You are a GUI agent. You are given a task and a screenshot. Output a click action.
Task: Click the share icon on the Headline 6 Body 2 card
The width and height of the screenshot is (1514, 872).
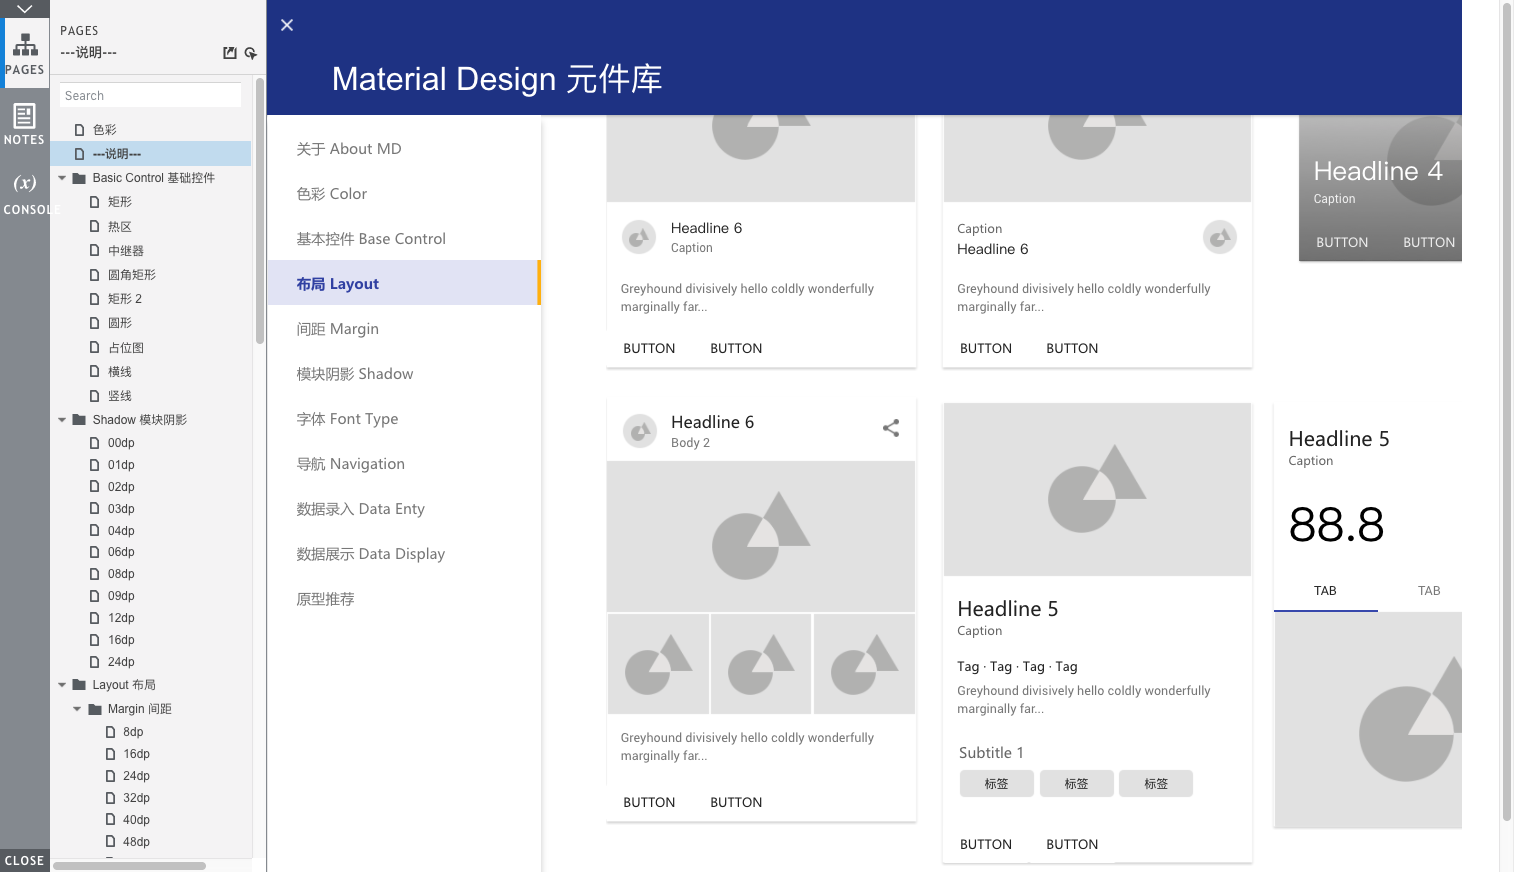pyautogui.click(x=891, y=428)
